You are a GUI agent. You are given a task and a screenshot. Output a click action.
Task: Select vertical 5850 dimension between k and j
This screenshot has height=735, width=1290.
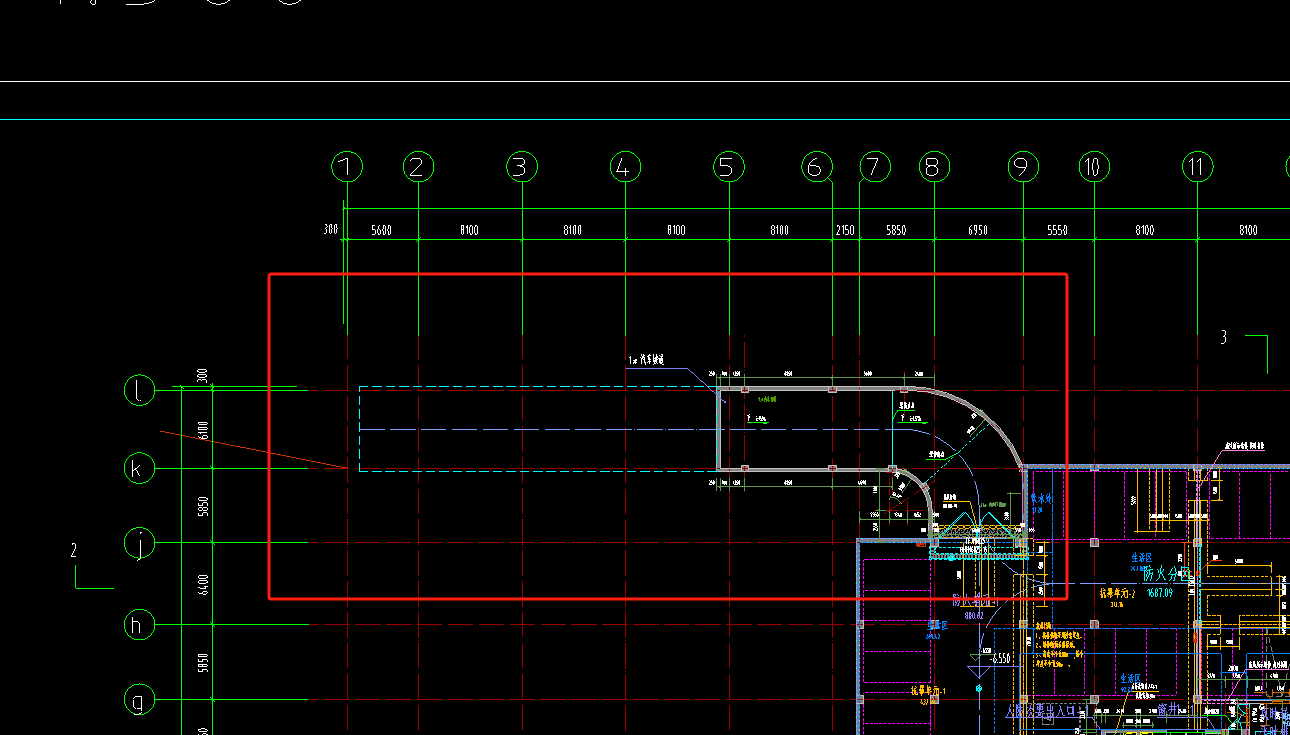[203, 506]
